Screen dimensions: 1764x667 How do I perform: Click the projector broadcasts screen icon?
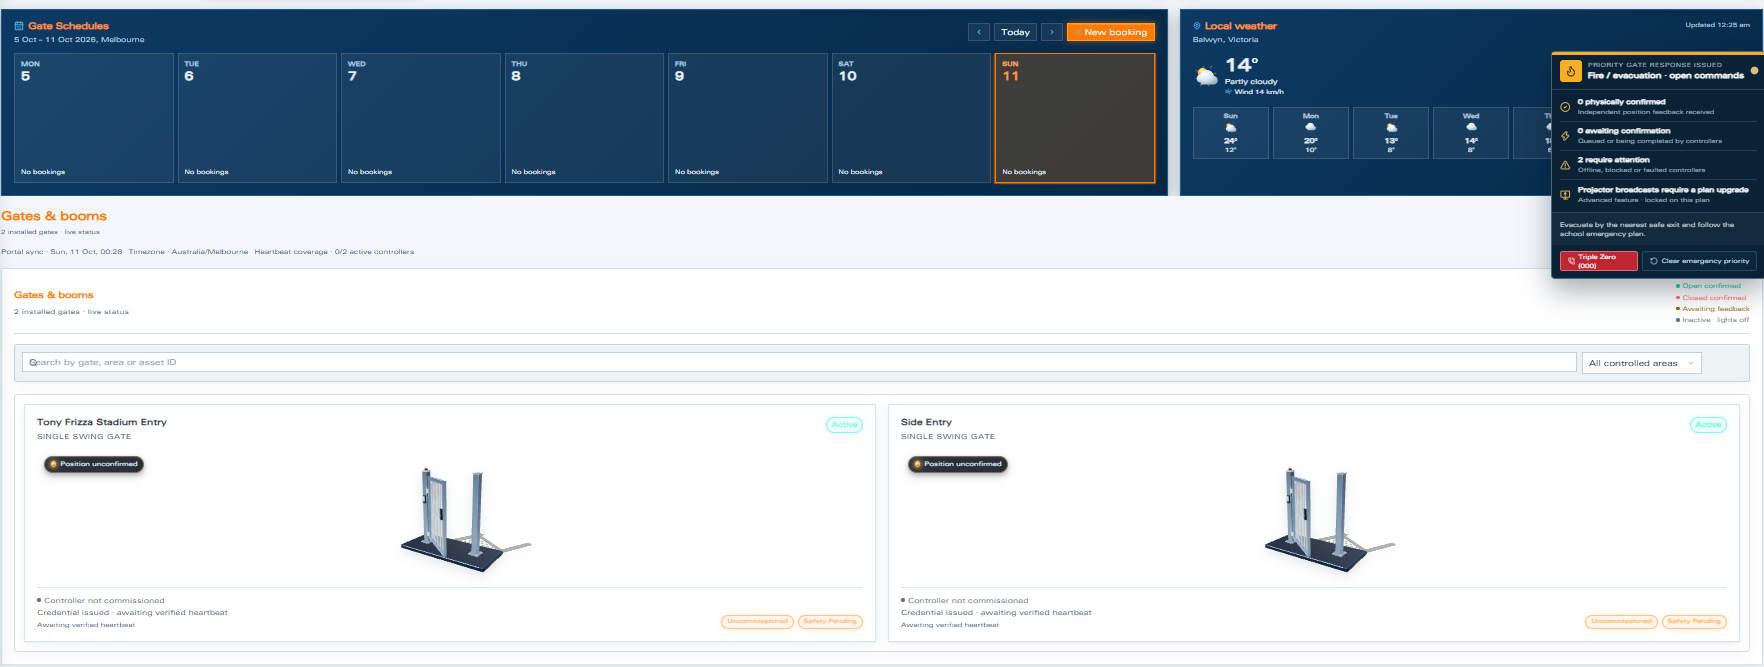[x=1565, y=195]
